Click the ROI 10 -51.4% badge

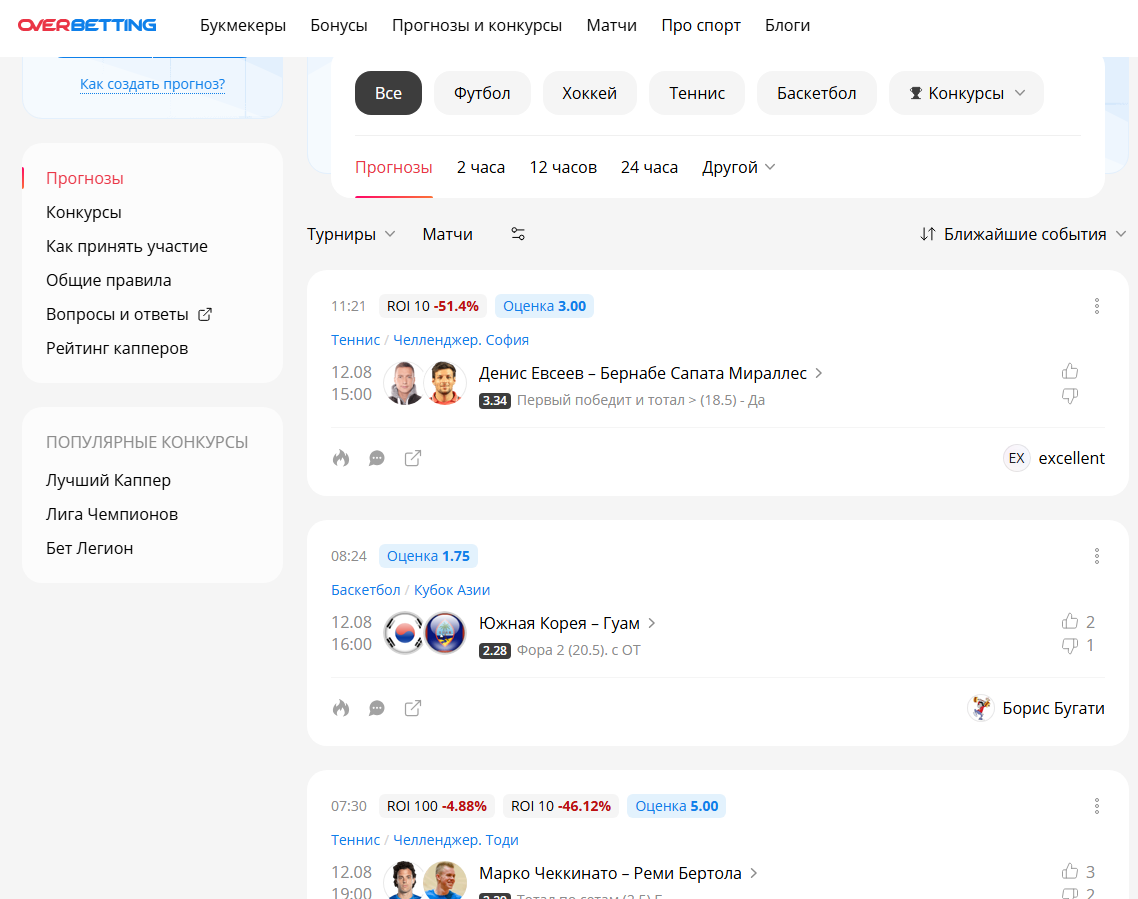(432, 306)
